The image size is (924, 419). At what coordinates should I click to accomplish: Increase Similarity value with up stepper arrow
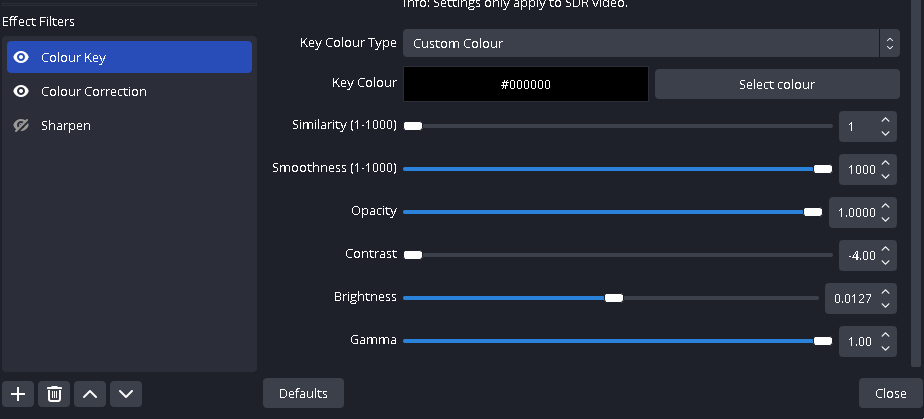click(x=885, y=120)
